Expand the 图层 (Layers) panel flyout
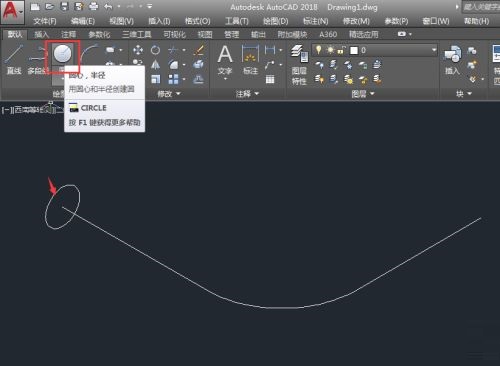Screen dimensions: 500x366 coord(363,94)
